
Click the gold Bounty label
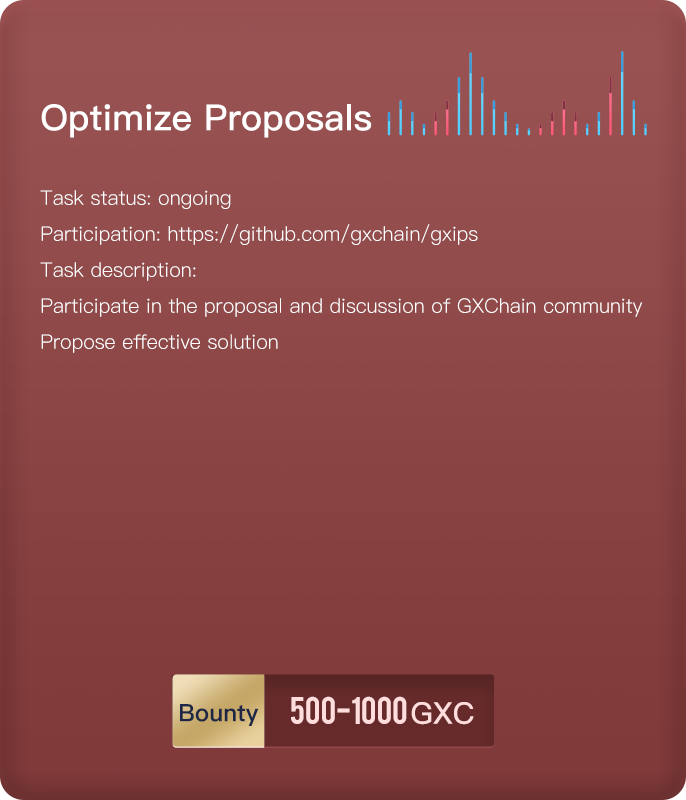(218, 711)
